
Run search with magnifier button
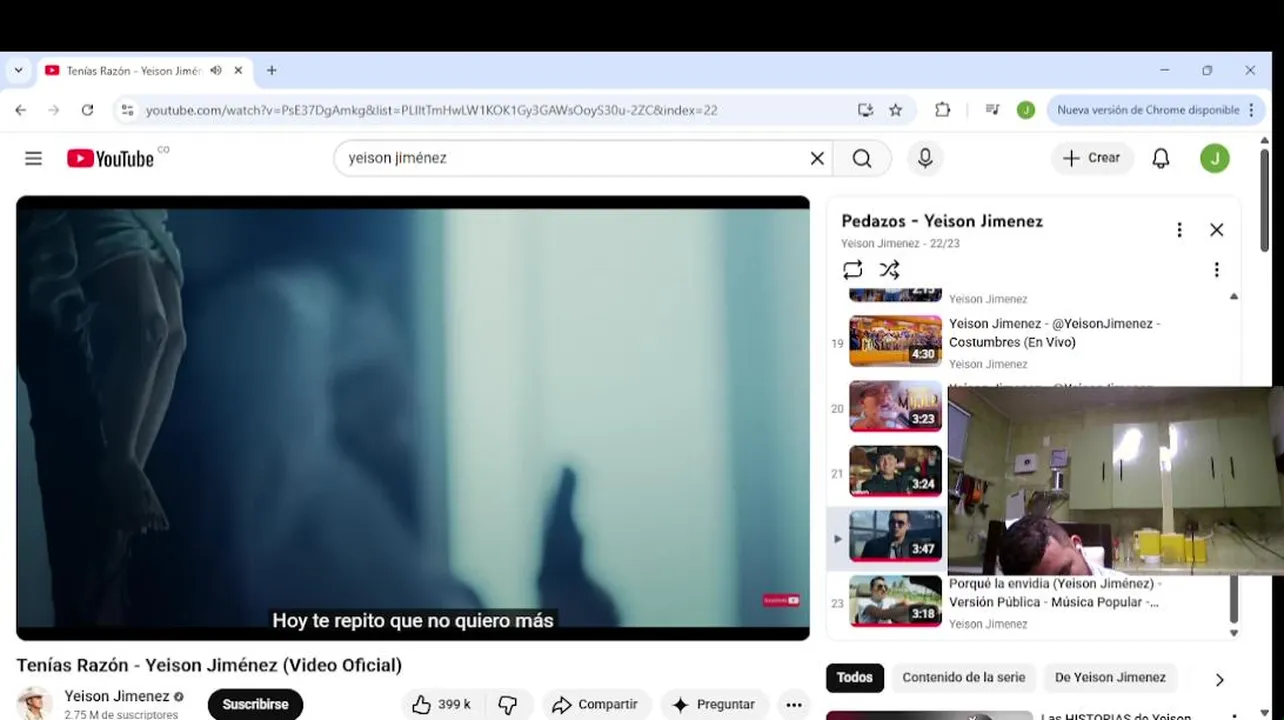point(862,158)
